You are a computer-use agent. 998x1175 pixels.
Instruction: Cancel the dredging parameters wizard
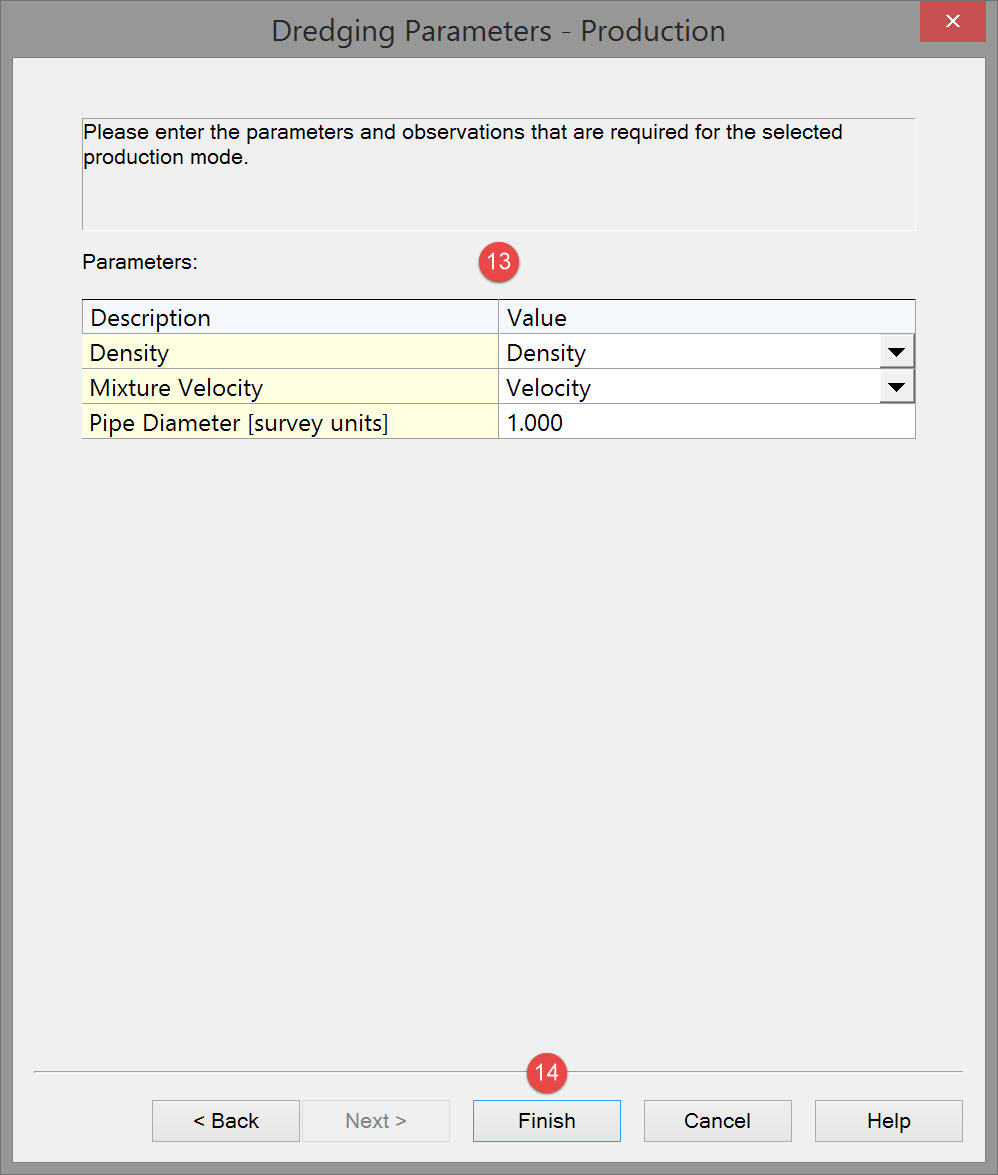point(717,1121)
